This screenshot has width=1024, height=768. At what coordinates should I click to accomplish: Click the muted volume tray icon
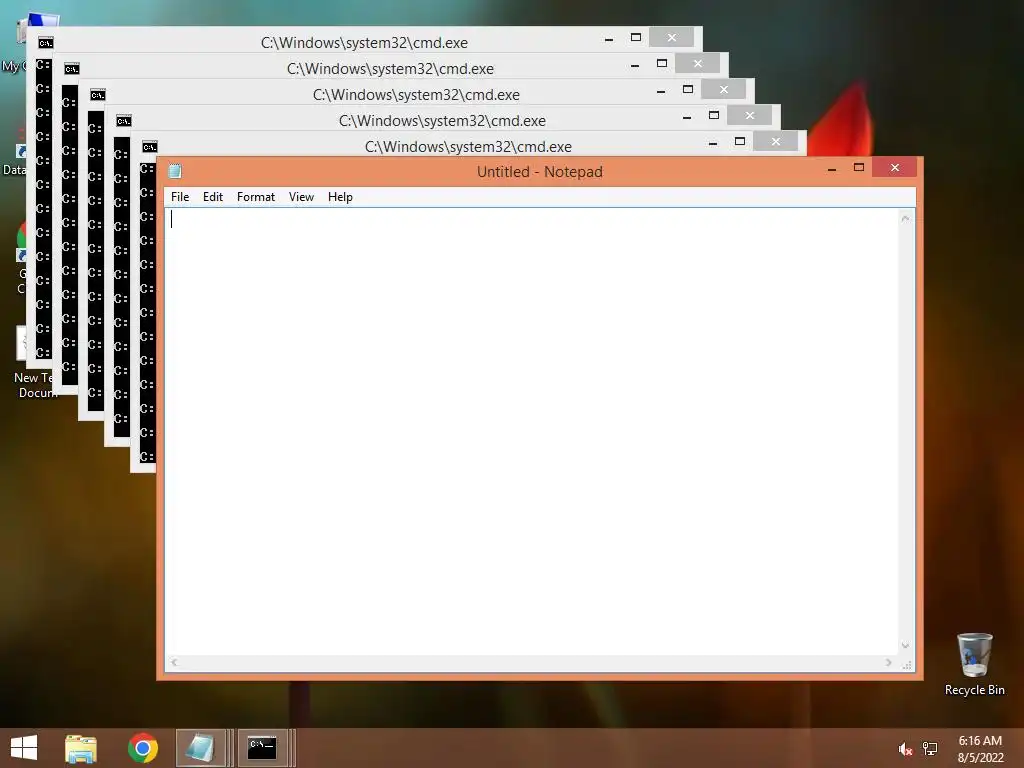tap(905, 749)
